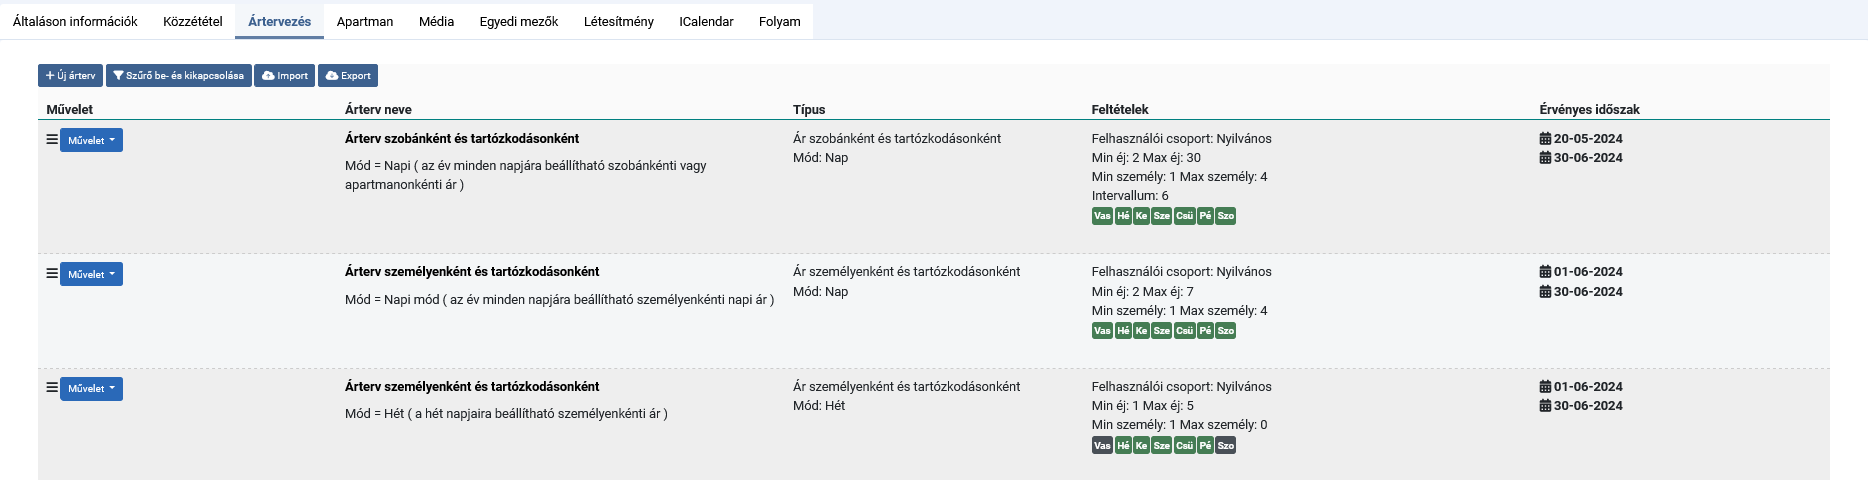Click the Feltételek column header
This screenshot has width=1868, height=480.
1120,110
